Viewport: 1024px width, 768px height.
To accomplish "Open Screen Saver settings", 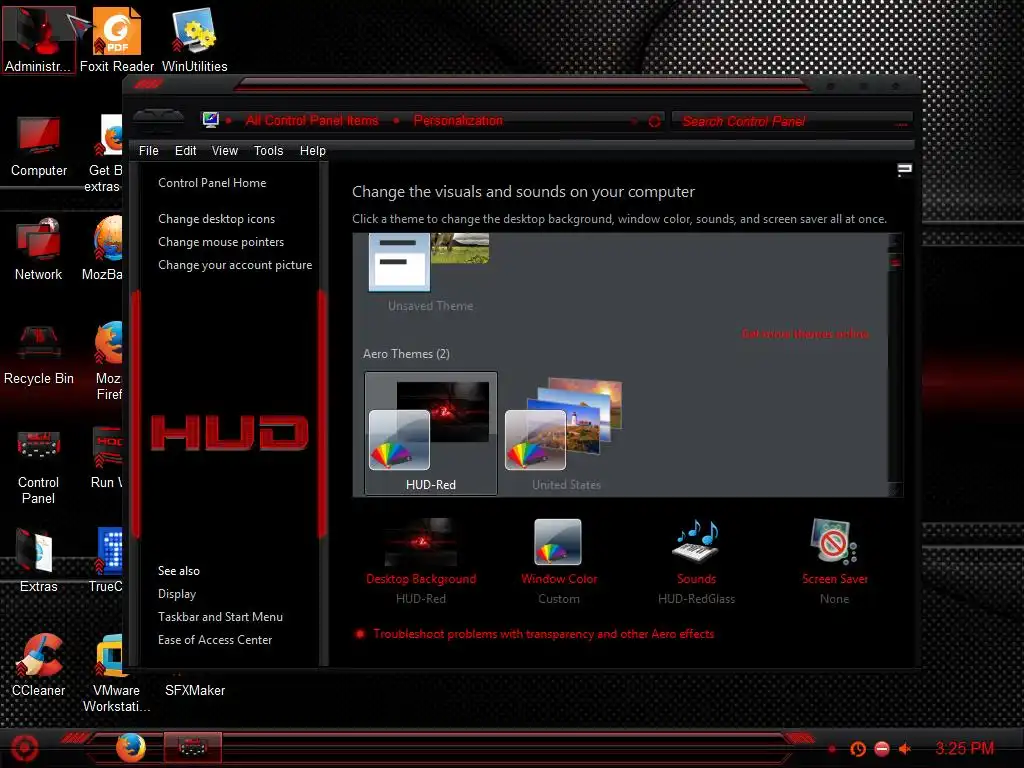I will [x=835, y=562].
